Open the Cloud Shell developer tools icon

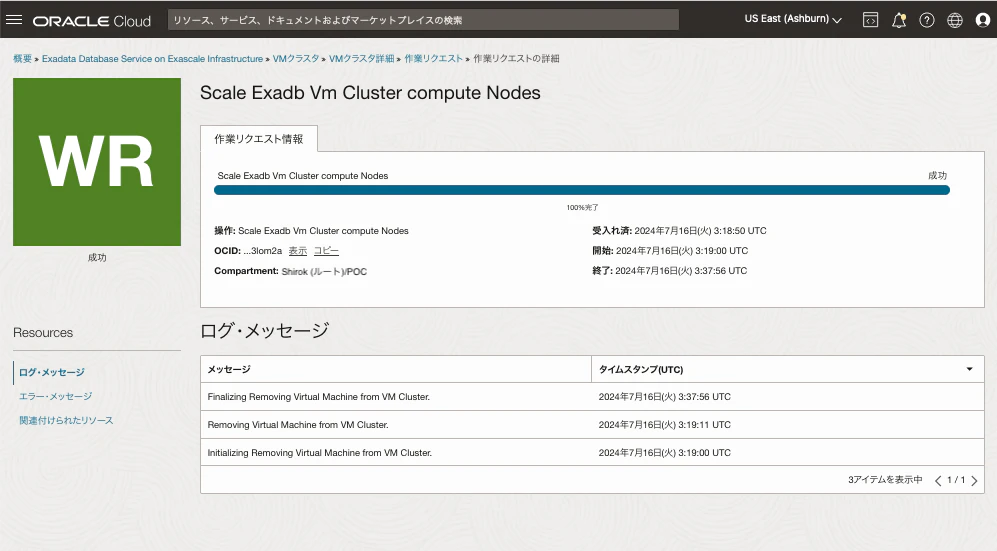[x=870, y=20]
